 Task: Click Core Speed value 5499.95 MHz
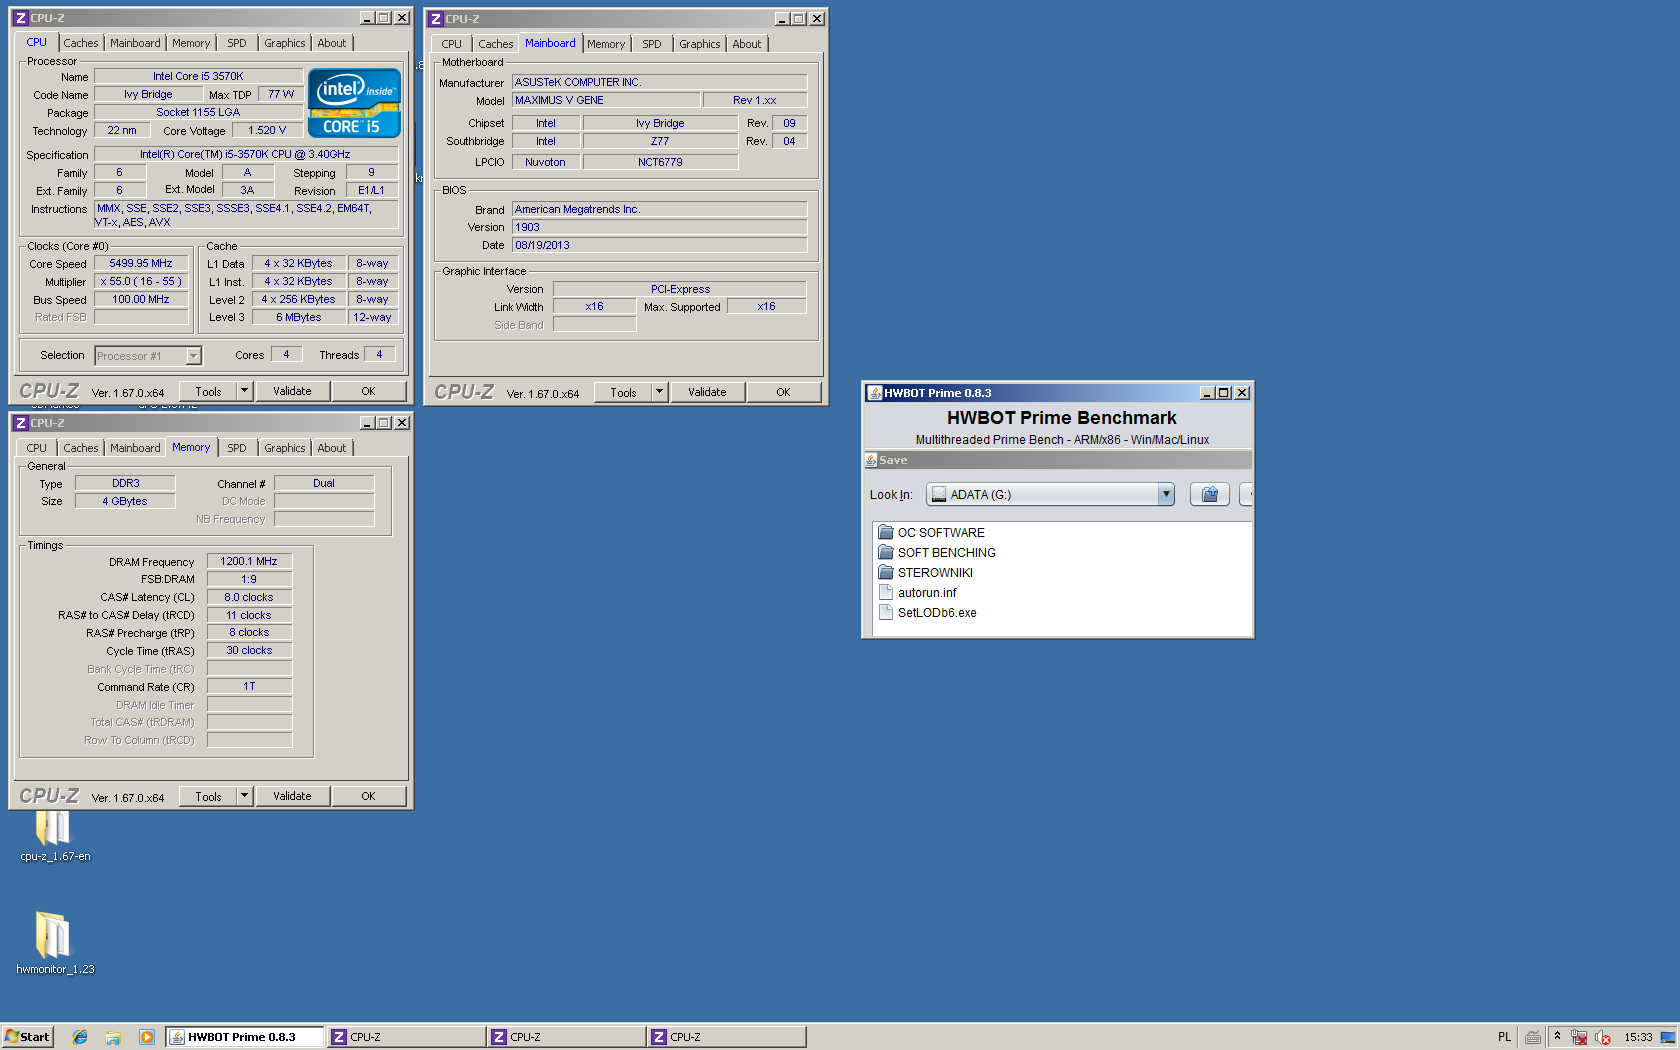pyautogui.click(x=141, y=263)
